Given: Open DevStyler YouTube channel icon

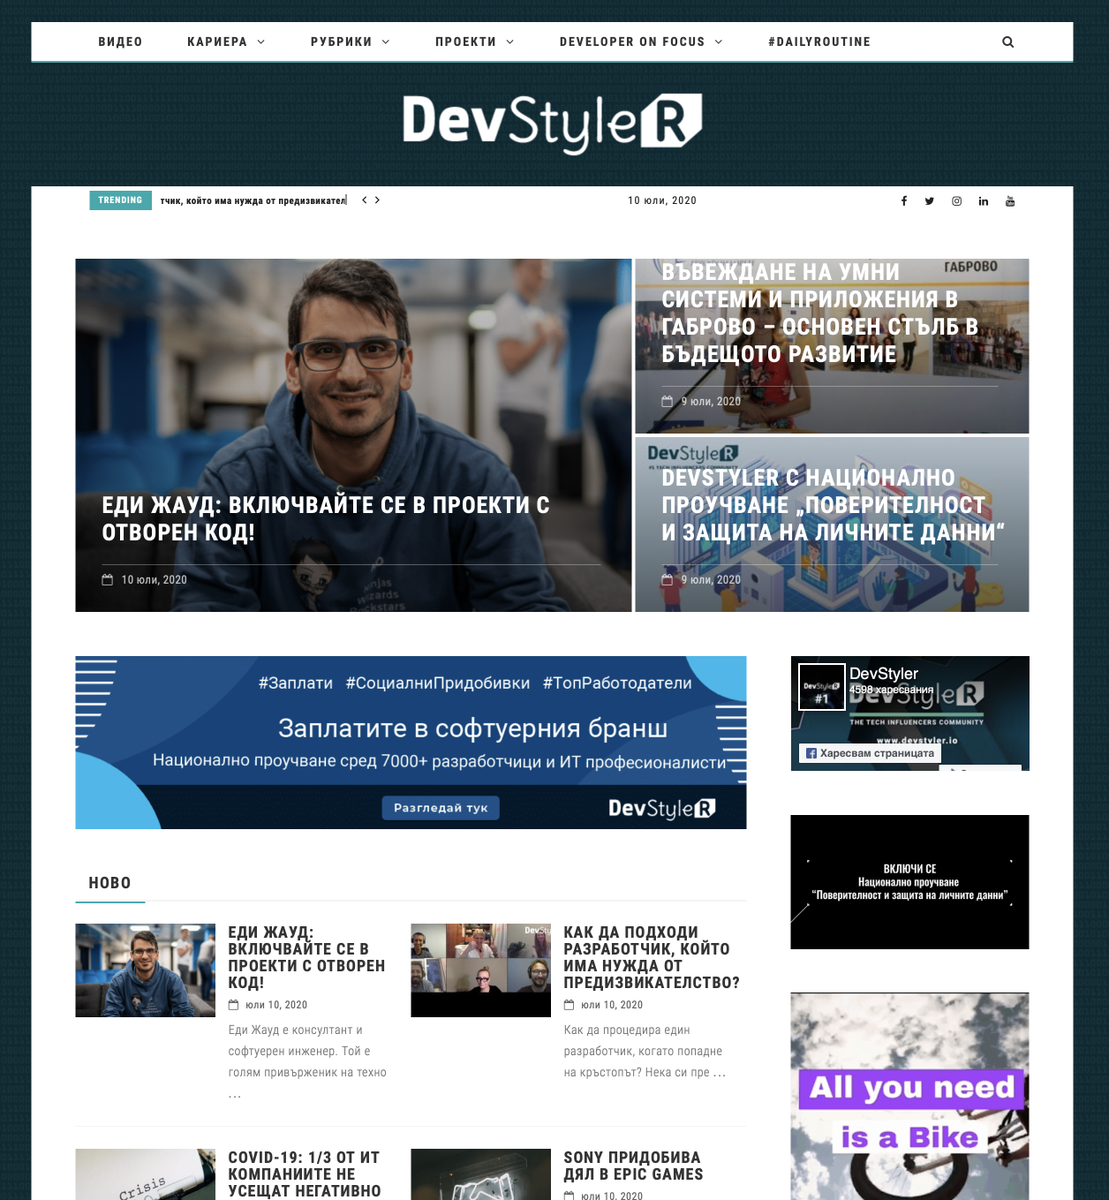Looking at the screenshot, I should coord(1010,201).
